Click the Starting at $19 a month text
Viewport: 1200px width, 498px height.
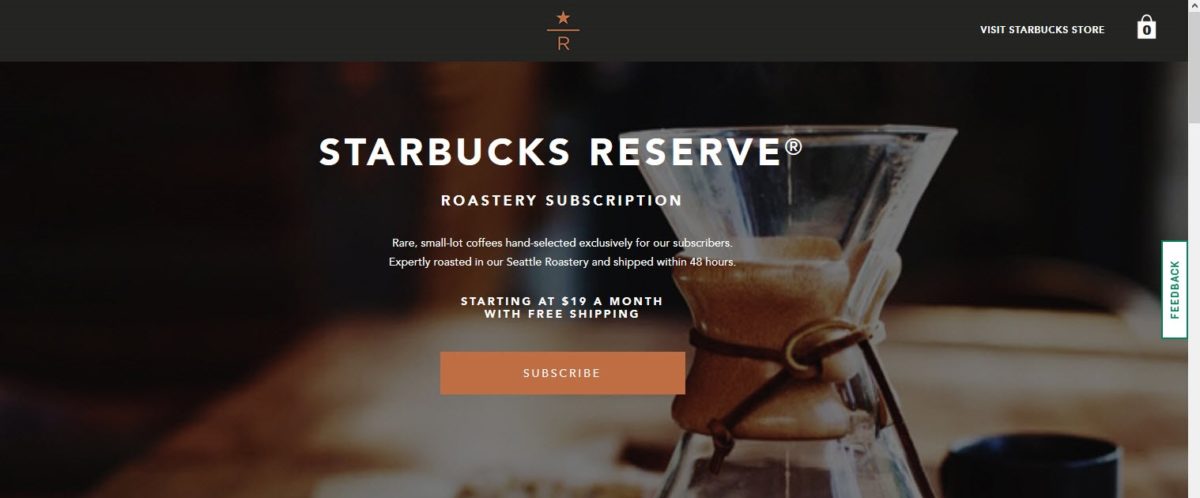click(562, 301)
